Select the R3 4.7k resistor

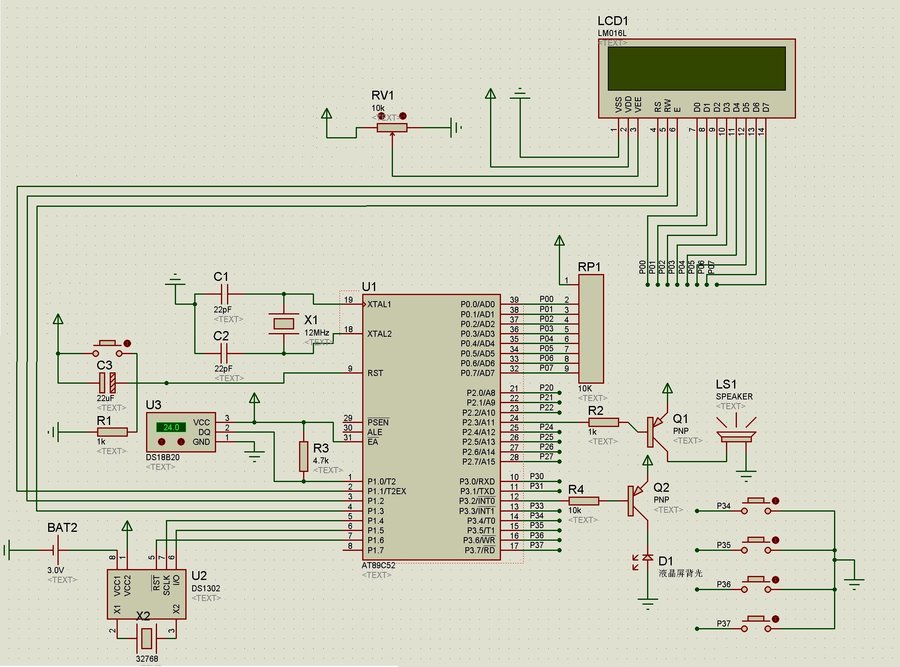pos(302,457)
